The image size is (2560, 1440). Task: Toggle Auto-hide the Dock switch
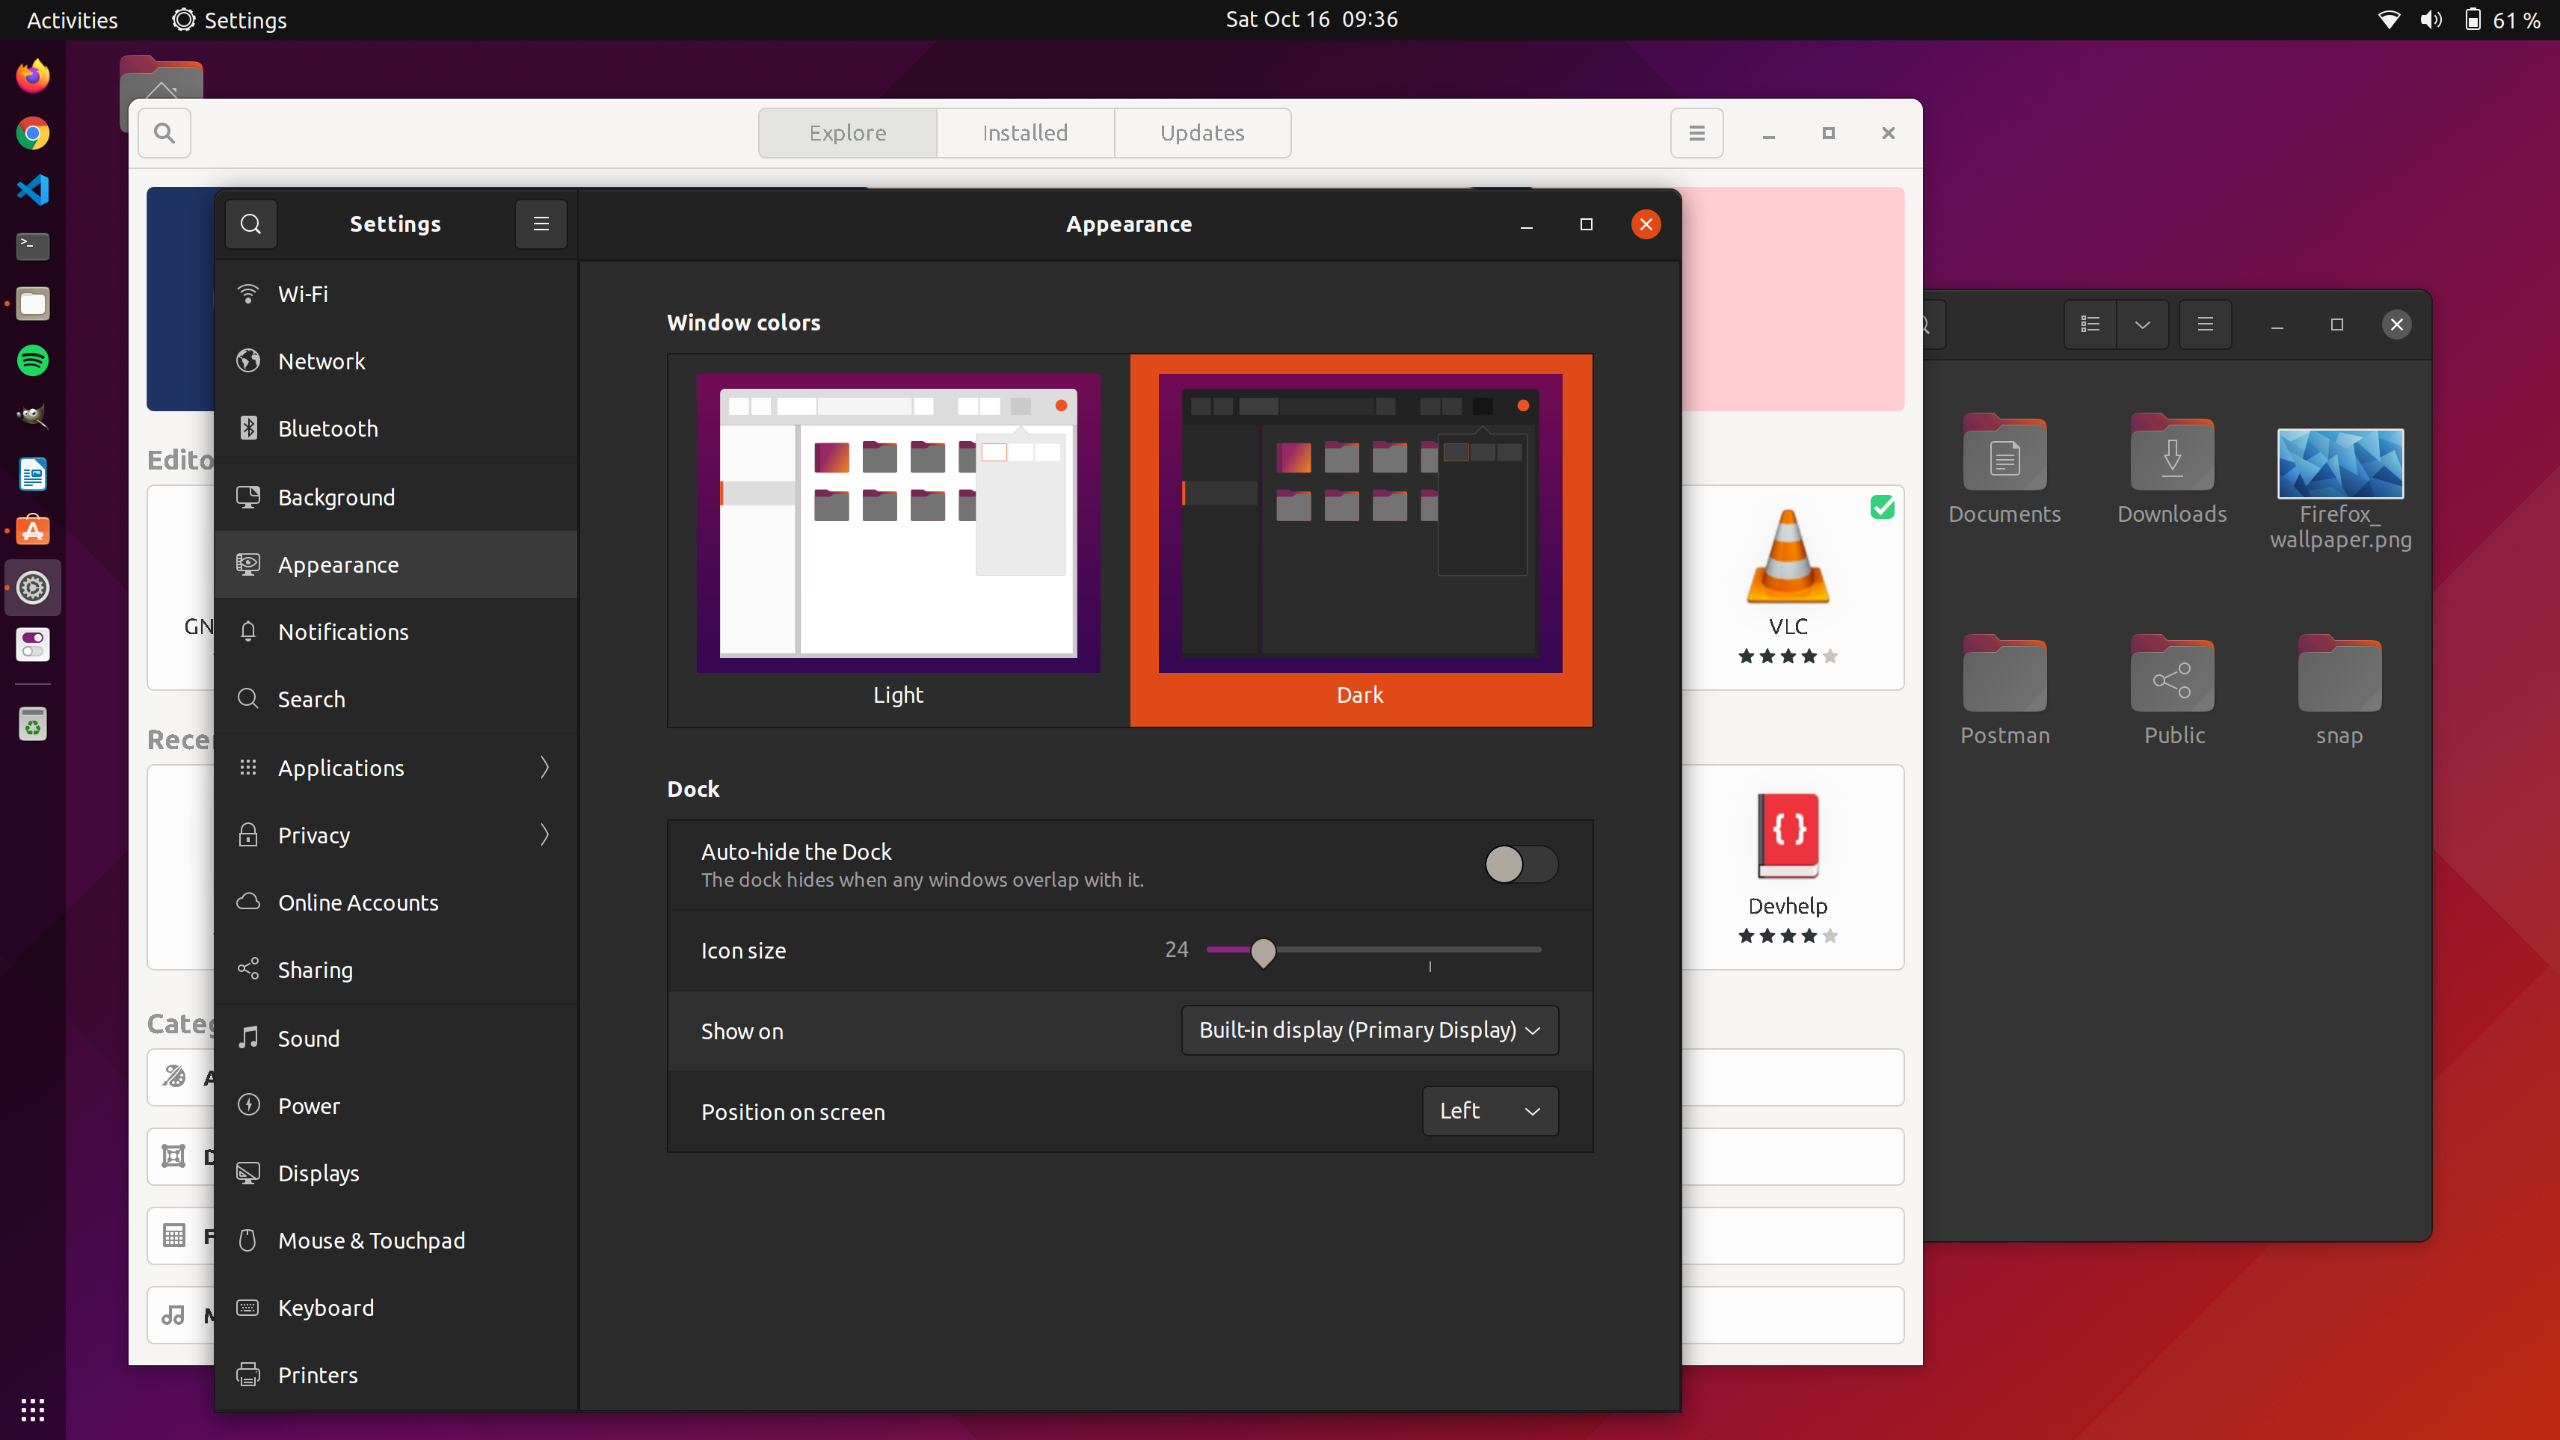[x=1520, y=864]
